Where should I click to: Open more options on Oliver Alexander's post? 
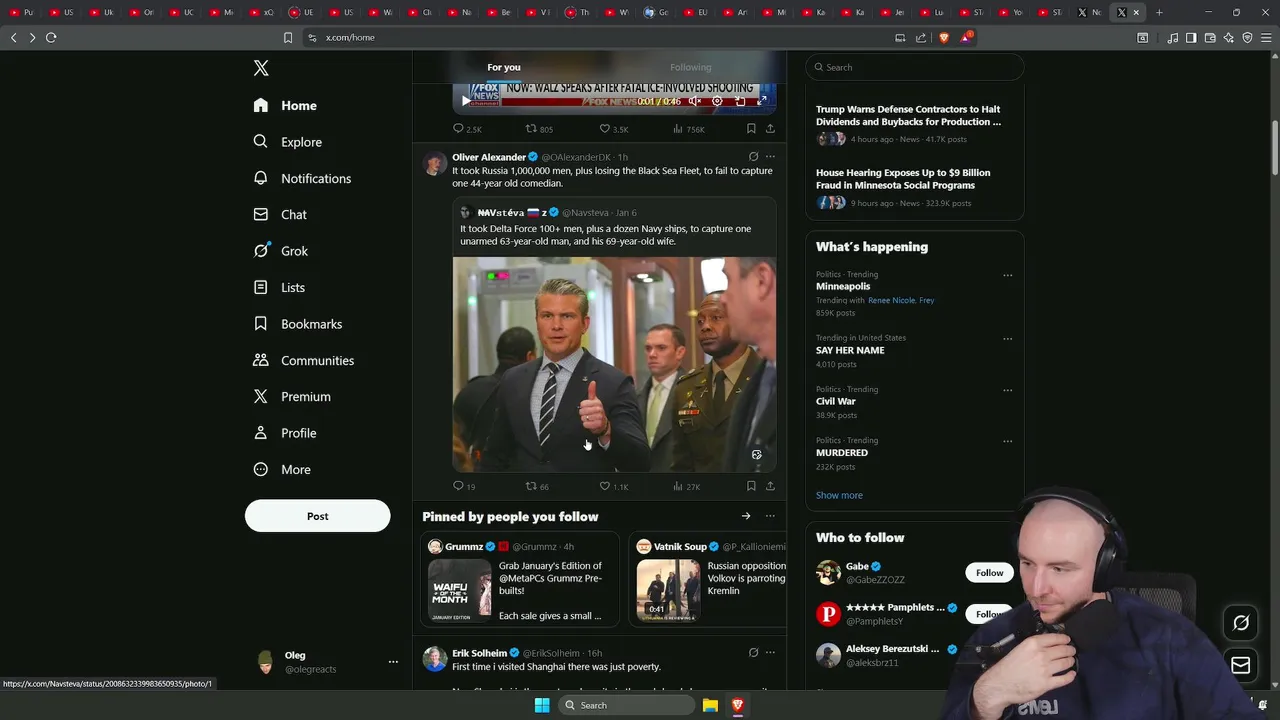point(770,157)
